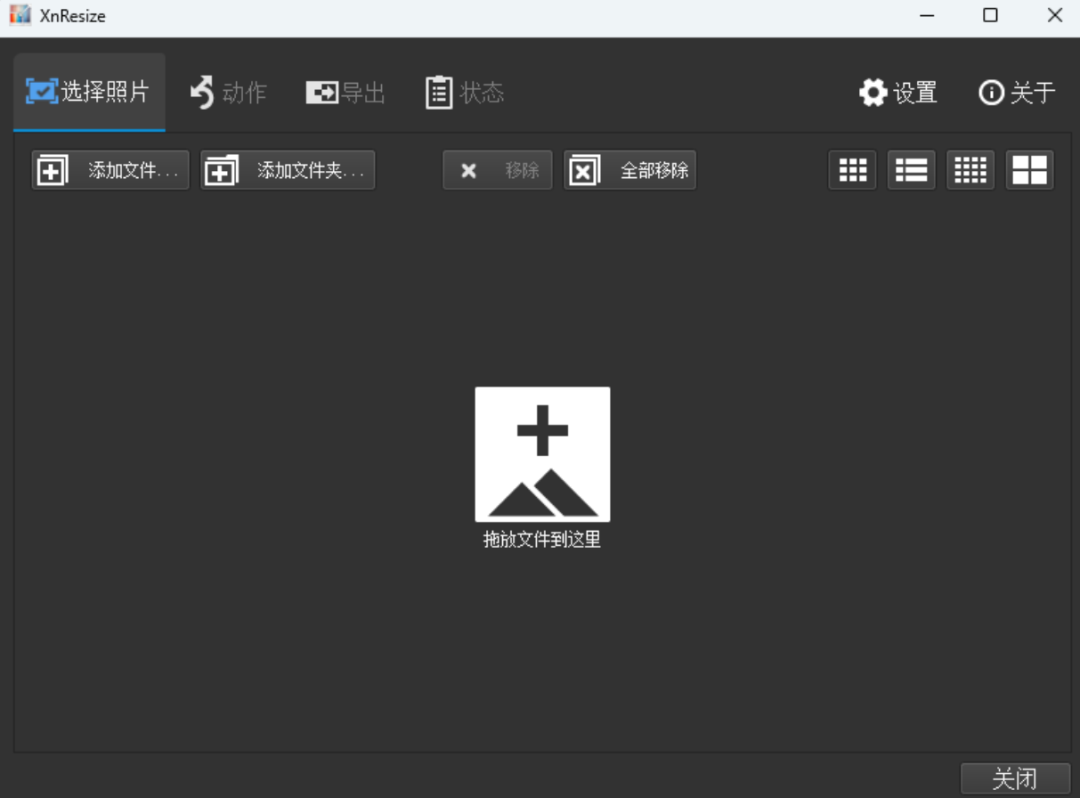Image resolution: width=1080 pixels, height=798 pixels.
Task: Switch to medium grid thumbnail view
Action: point(853,170)
